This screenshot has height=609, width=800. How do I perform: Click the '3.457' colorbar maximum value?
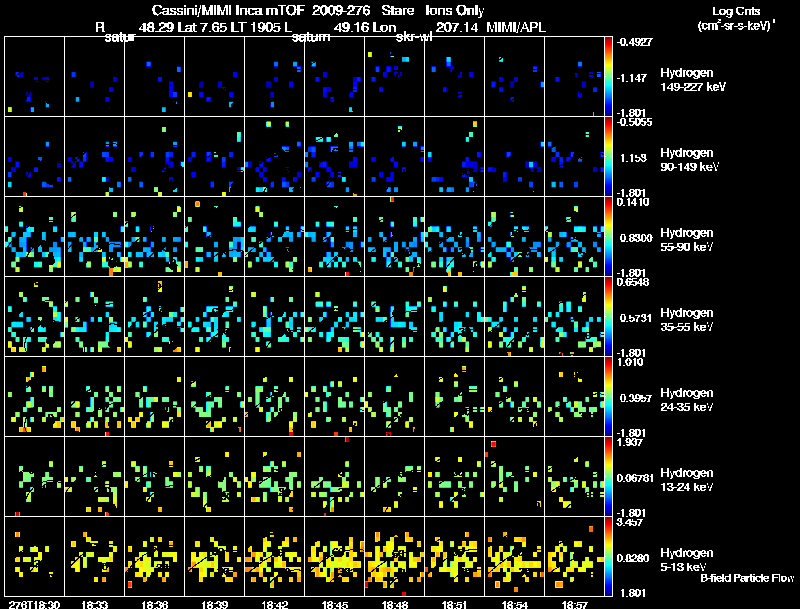[x=630, y=522]
